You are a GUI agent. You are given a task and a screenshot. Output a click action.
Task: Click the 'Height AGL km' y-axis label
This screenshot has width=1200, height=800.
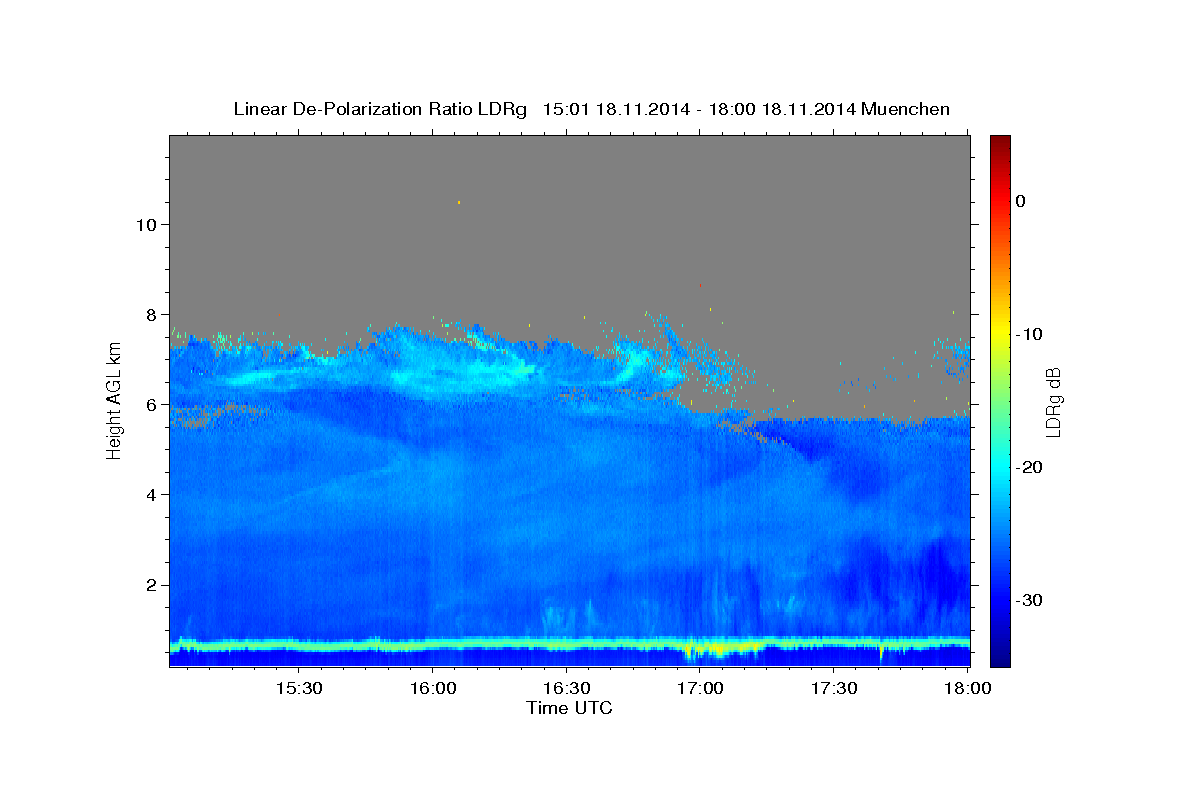coord(114,400)
